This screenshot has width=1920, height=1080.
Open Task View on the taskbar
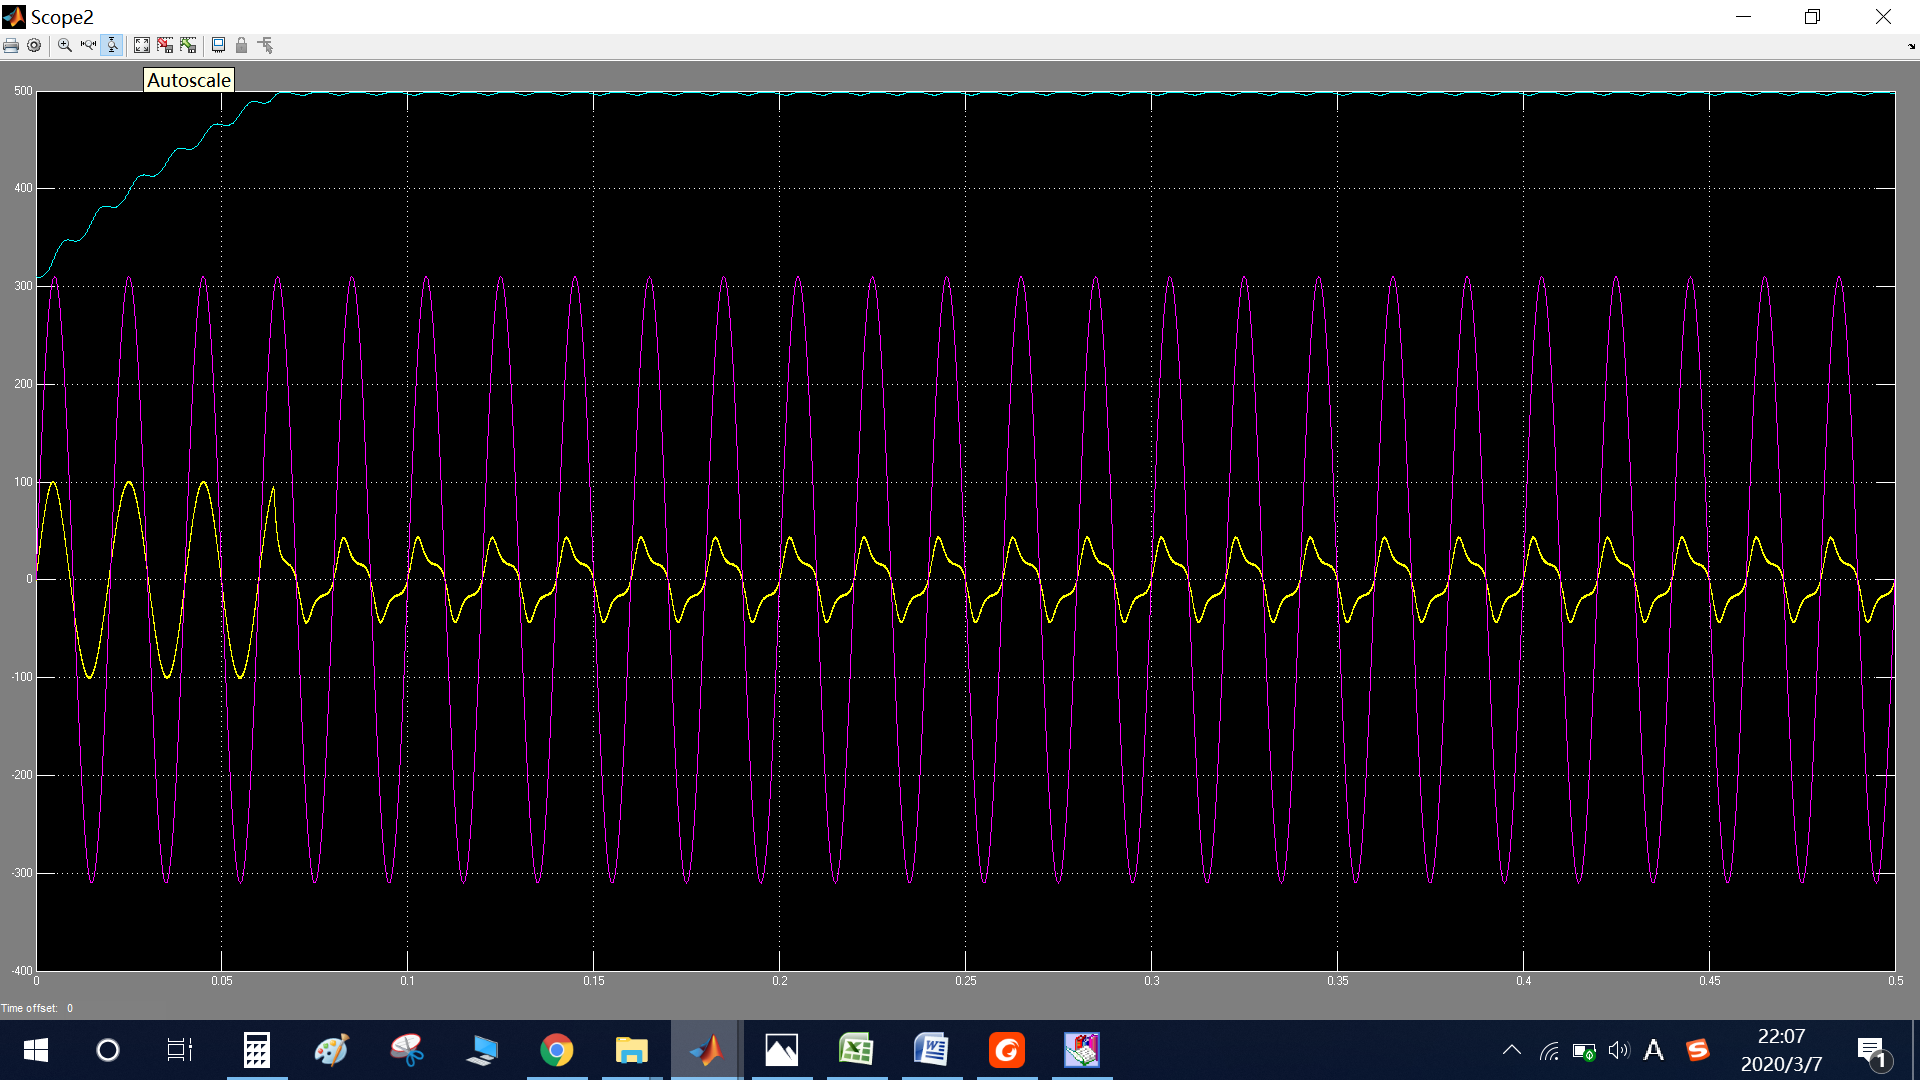coord(180,1050)
